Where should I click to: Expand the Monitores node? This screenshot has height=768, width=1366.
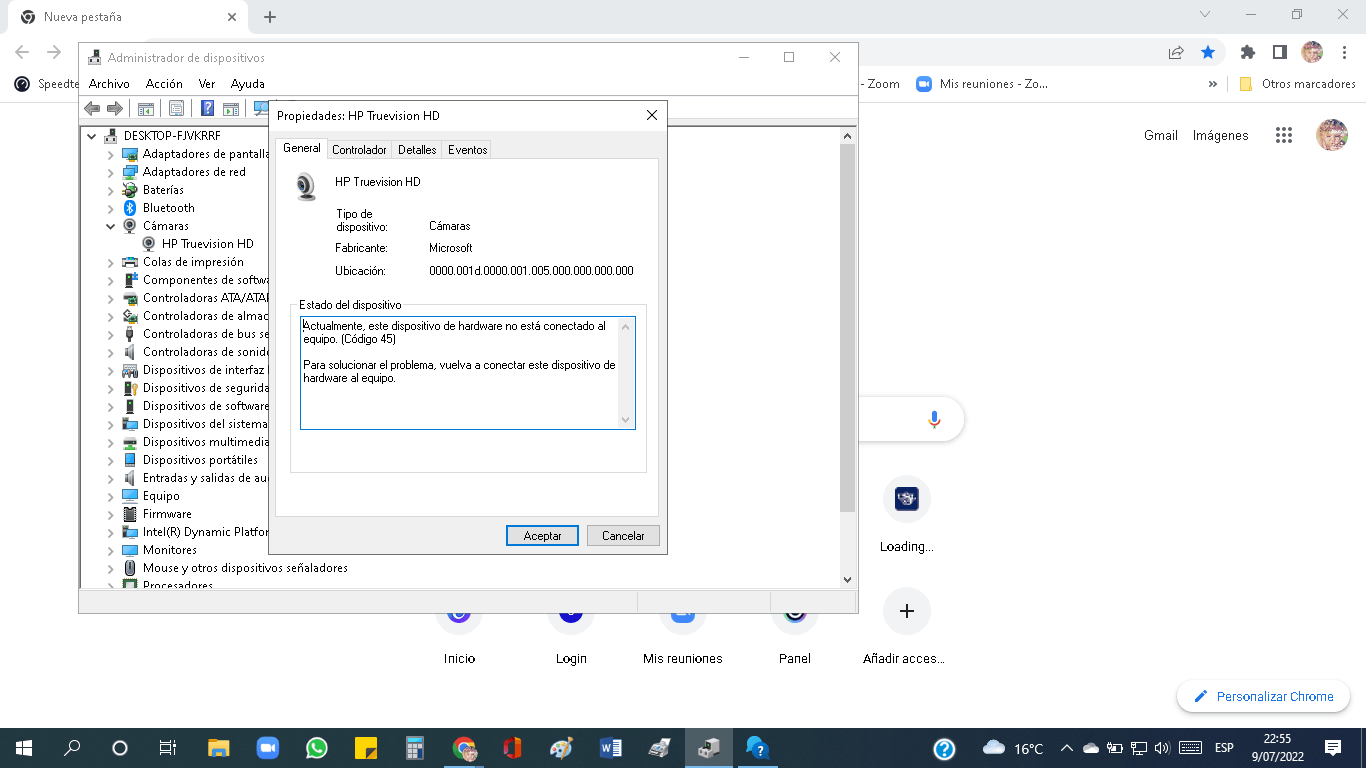click(111, 550)
